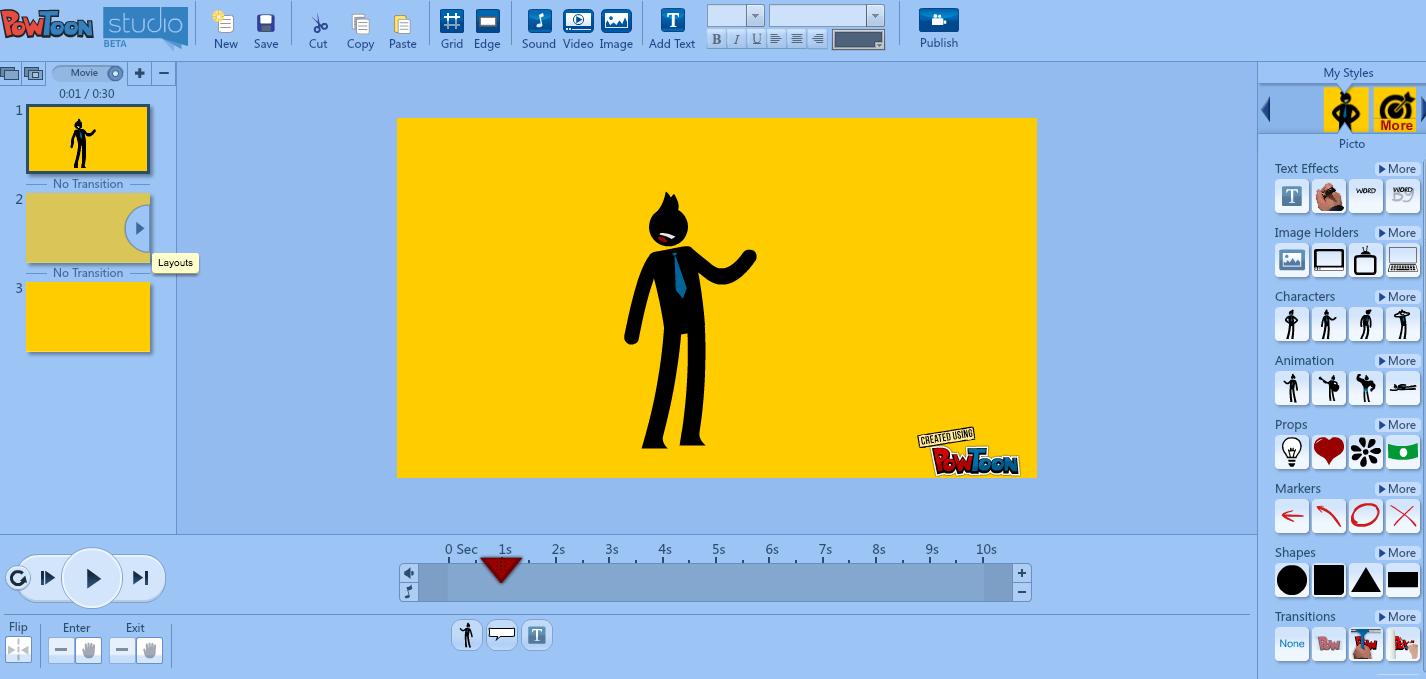This screenshot has width=1426, height=679.
Task: Save the project with Save icon
Action: [266, 30]
